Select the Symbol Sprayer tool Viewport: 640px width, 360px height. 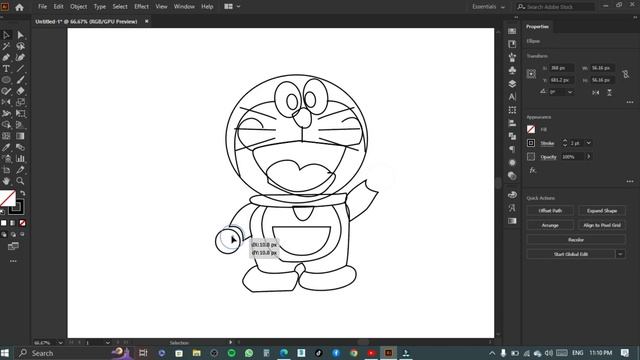6,158
